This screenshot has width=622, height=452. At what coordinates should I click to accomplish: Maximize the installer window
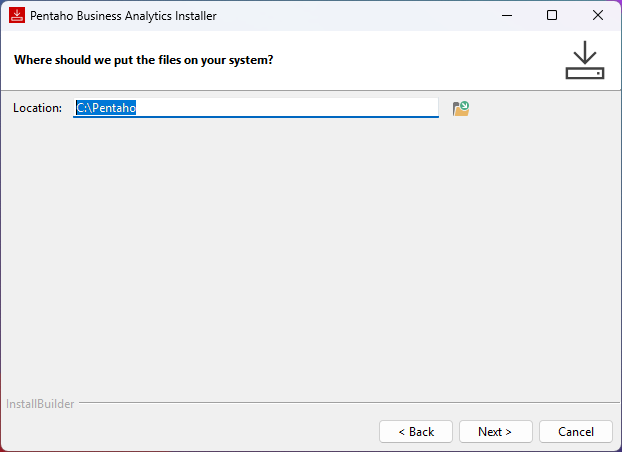[552, 16]
